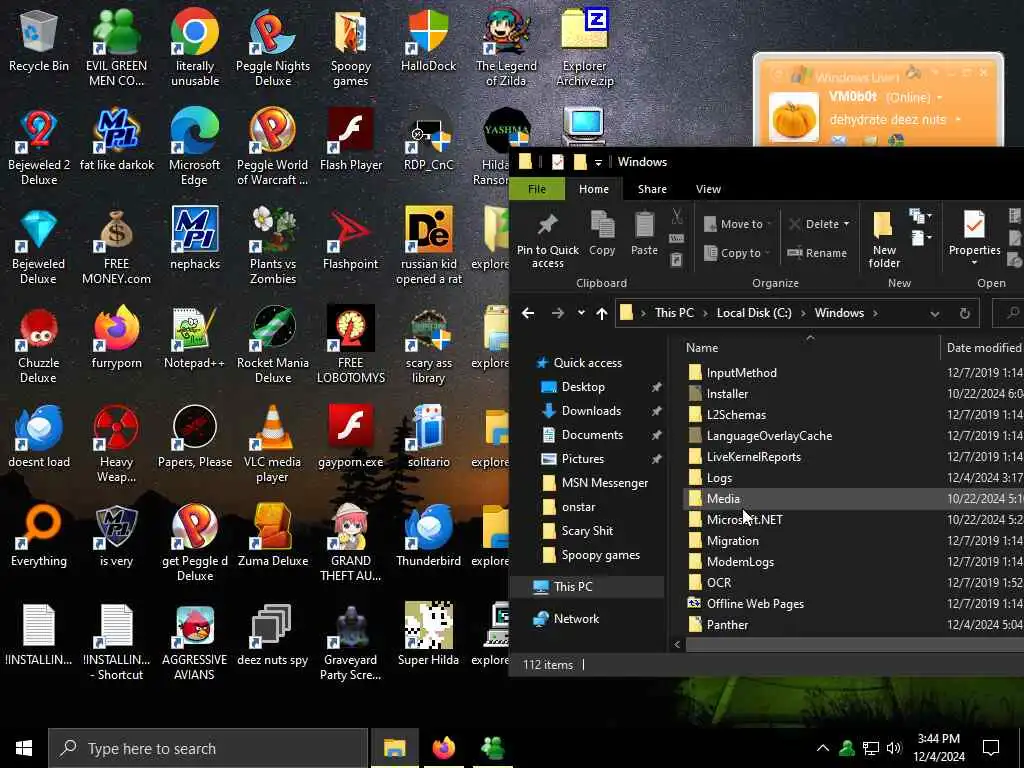
Task: Select Quick access in navigation pane
Action: point(587,362)
